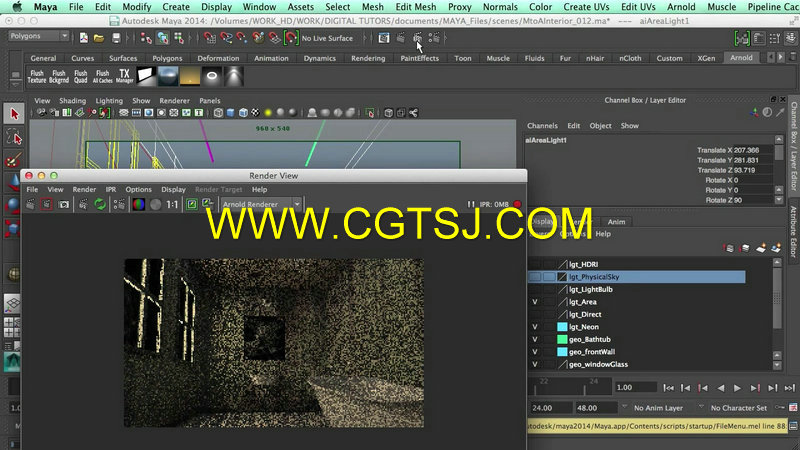Click Translate X value field
Screen dimensions: 800x450
[753, 150]
